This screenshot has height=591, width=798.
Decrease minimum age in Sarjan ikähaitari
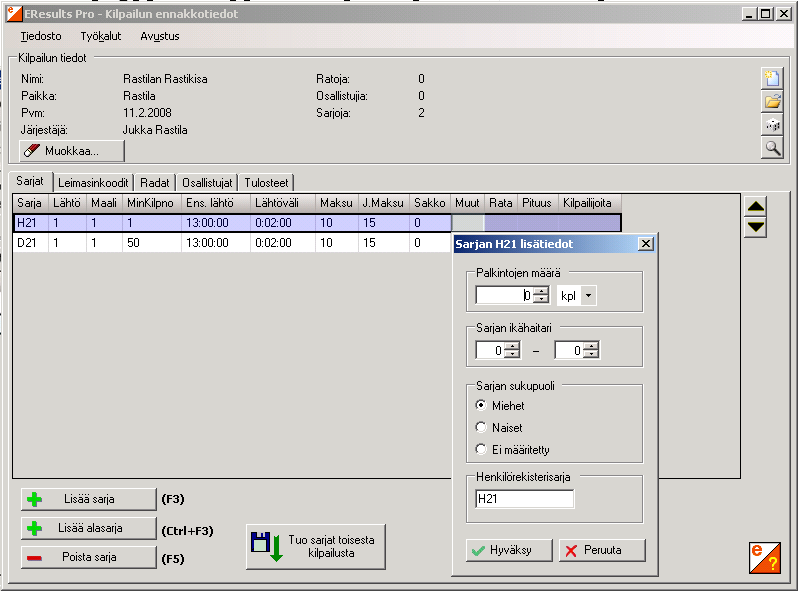[x=513, y=354]
